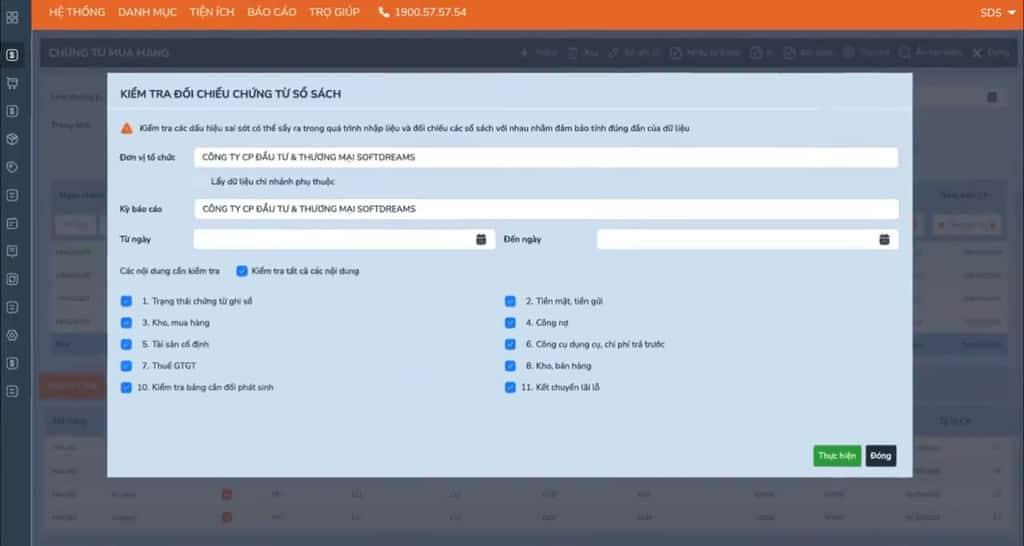1024x546 pixels.
Task: Open calendar picker for Đến ngày
Action: (x=884, y=239)
